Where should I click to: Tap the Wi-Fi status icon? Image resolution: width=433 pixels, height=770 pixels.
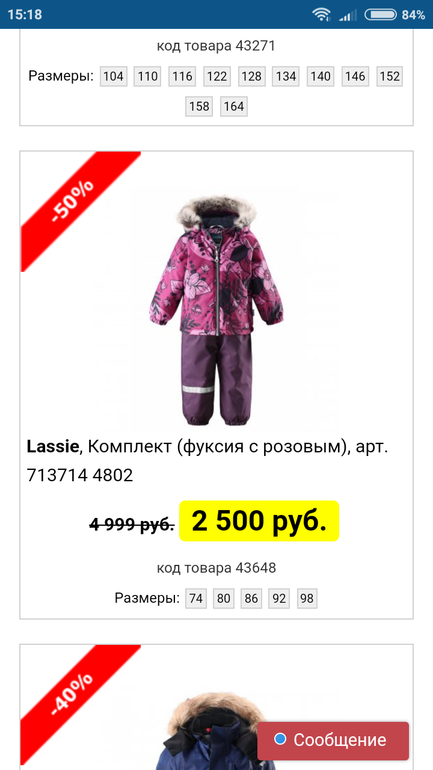click(321, 14)
